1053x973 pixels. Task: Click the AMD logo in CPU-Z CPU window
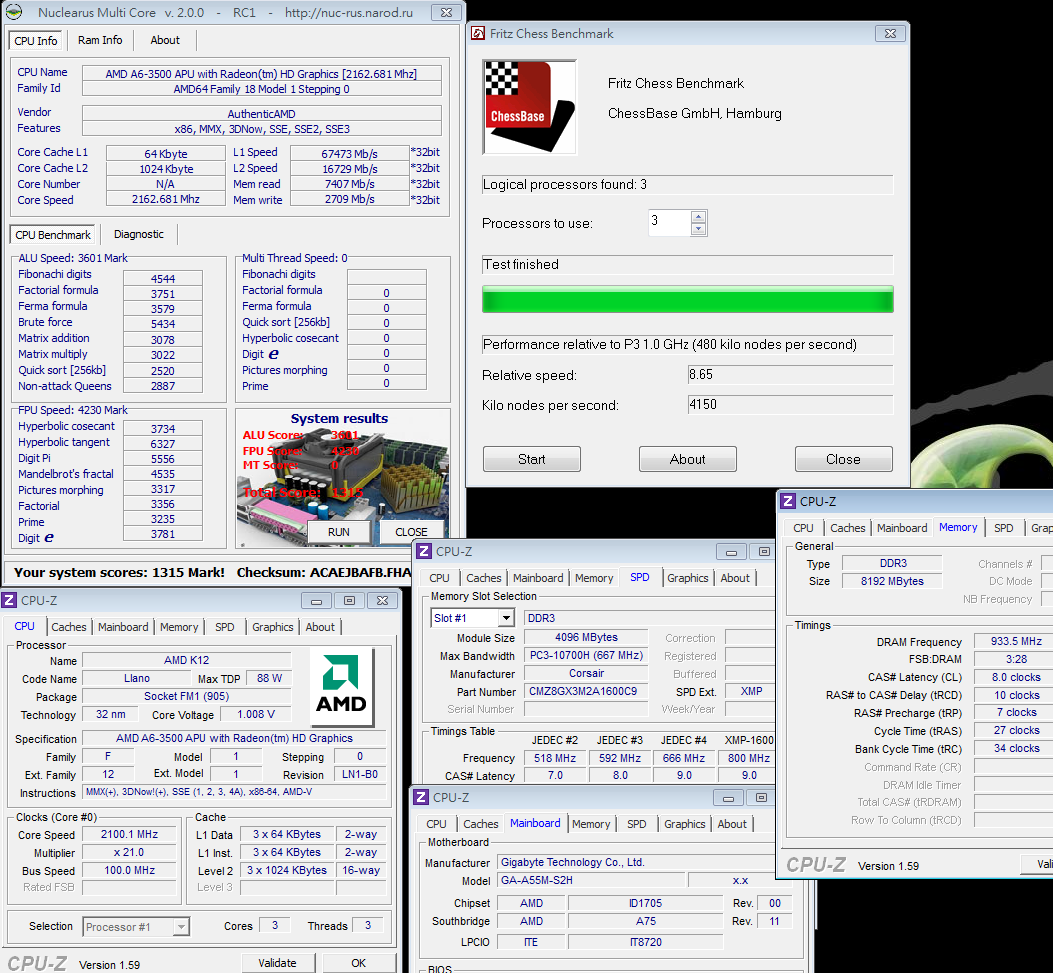[x=341, y=688]
